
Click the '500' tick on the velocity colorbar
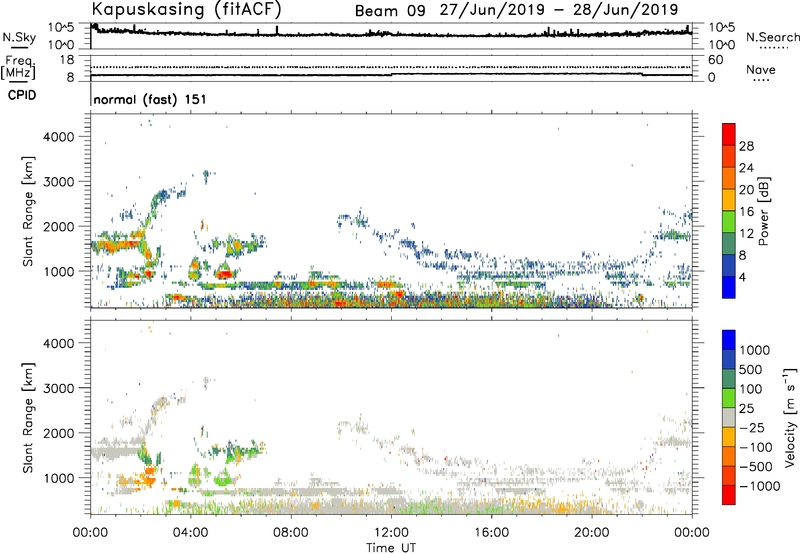click(752, 369)
